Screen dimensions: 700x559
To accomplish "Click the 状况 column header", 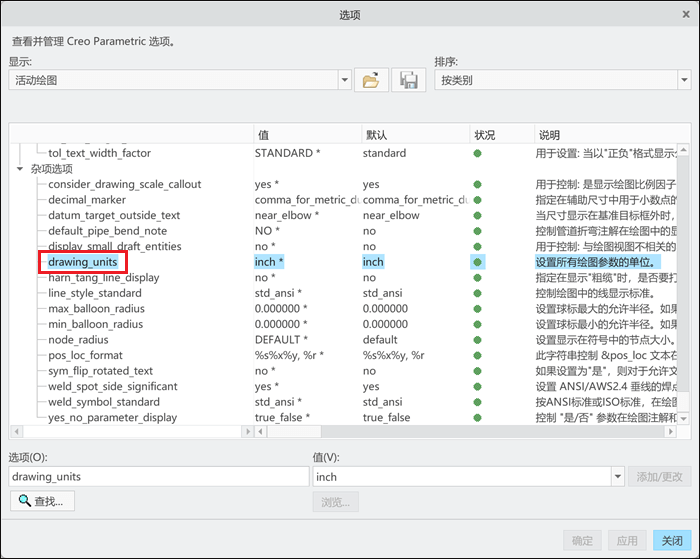I will click(502, 134).
